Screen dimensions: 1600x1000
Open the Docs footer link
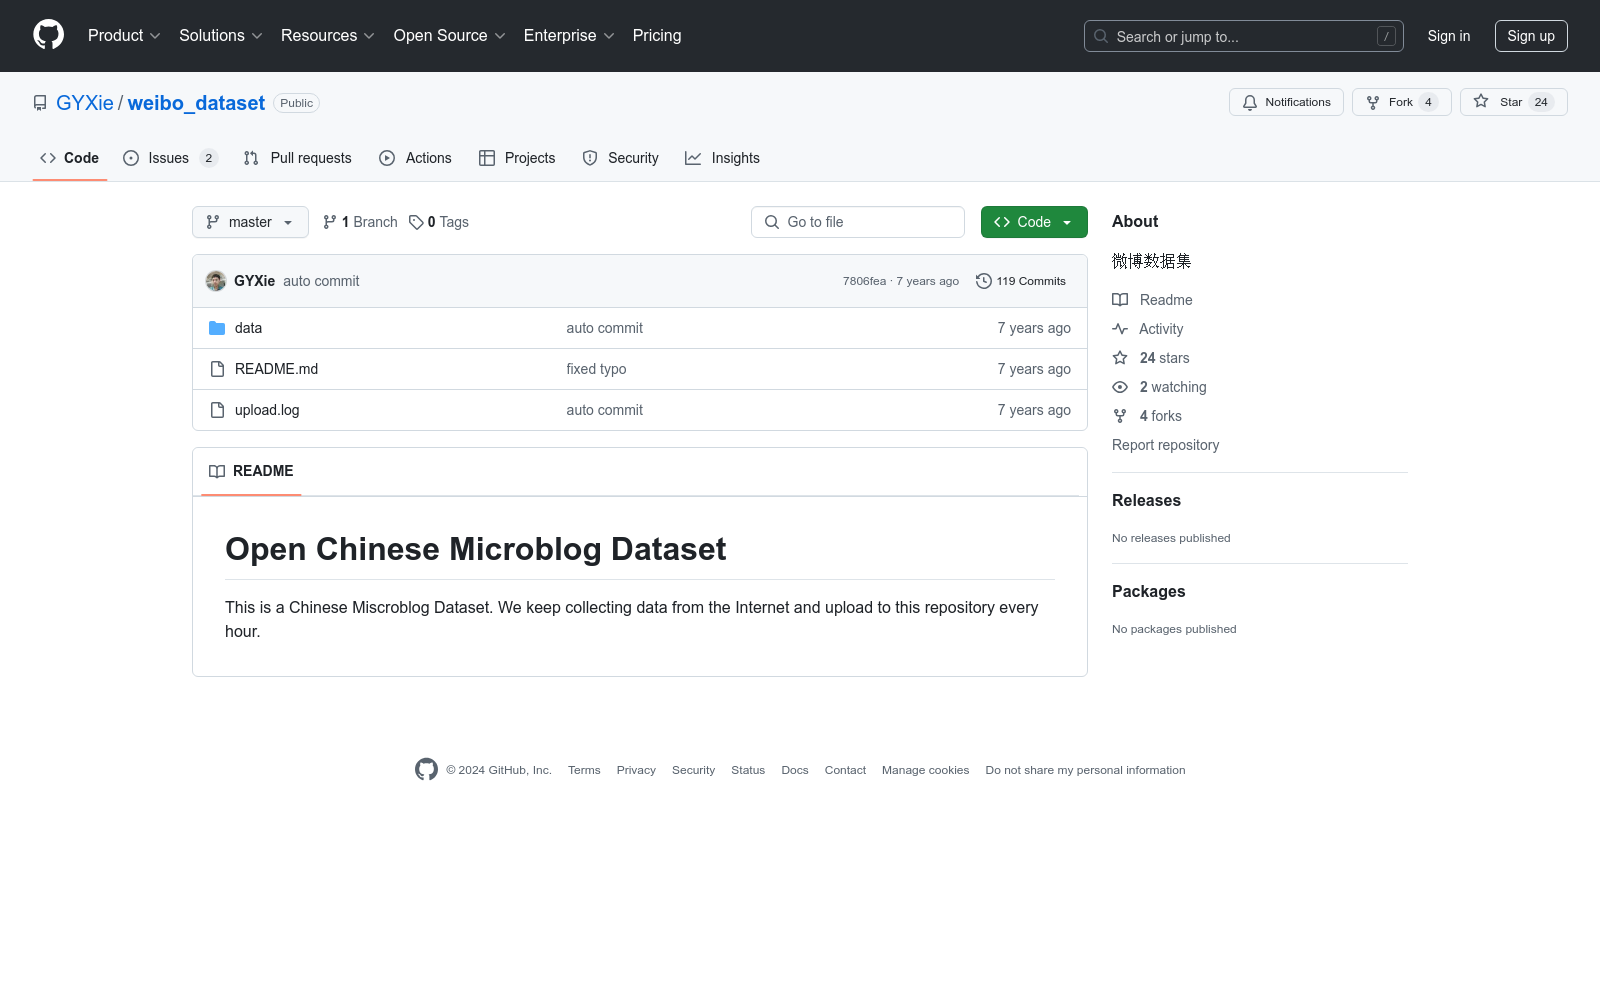(x=795, y=770)
